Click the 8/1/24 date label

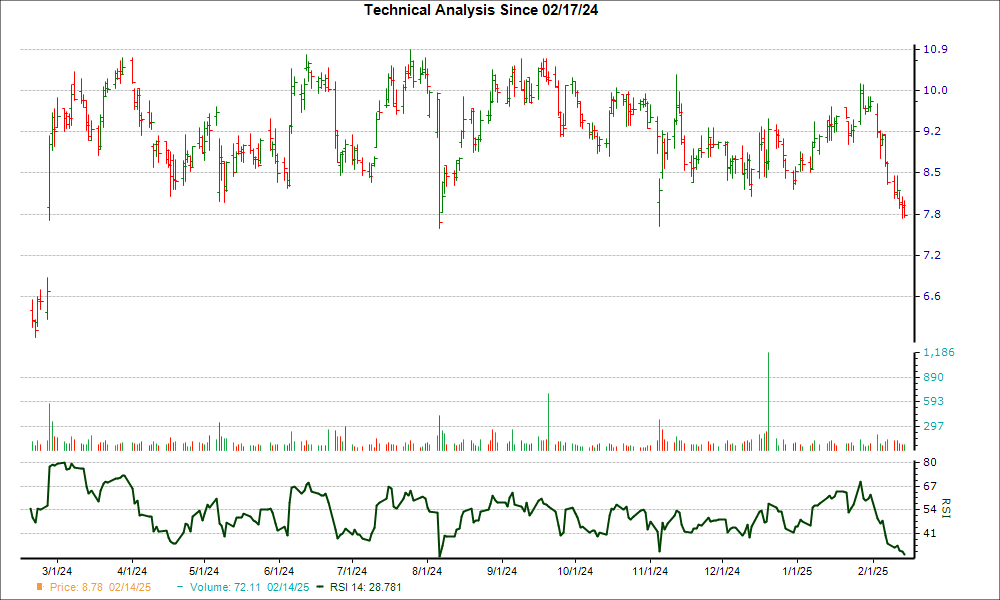[427, 571]
